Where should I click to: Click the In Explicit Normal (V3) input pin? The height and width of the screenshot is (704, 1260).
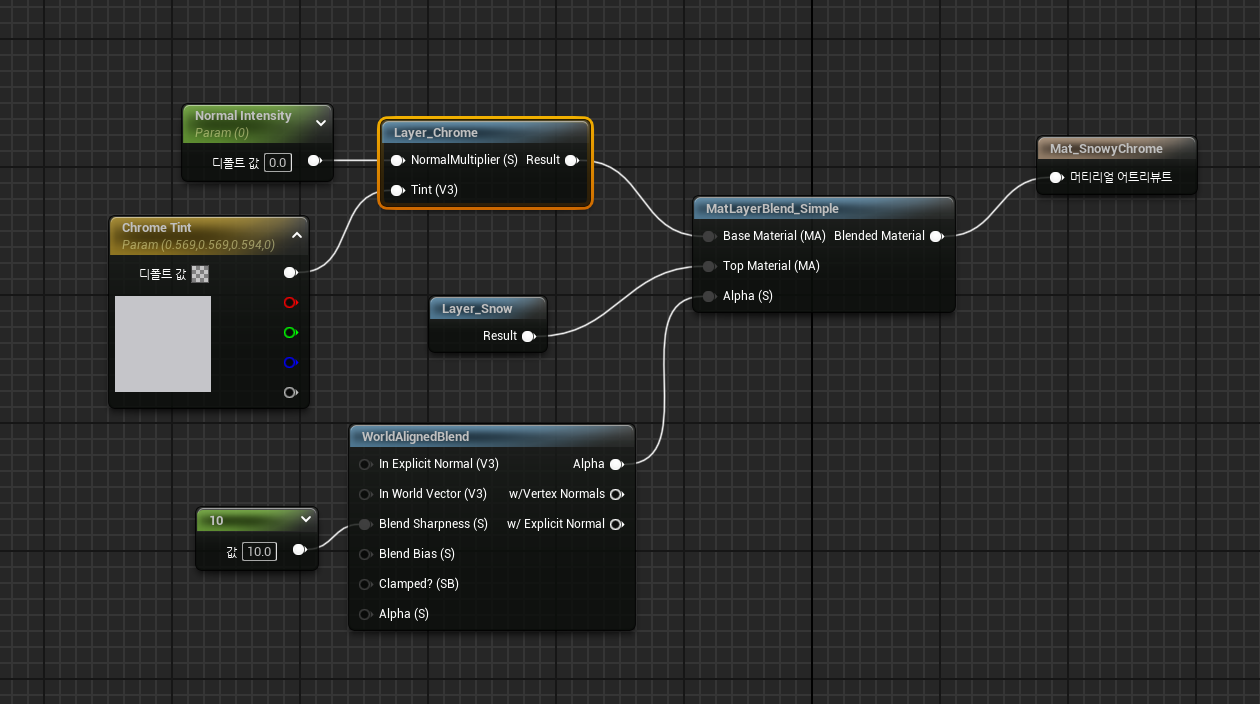pyautogui.click(x=365, y=464)
